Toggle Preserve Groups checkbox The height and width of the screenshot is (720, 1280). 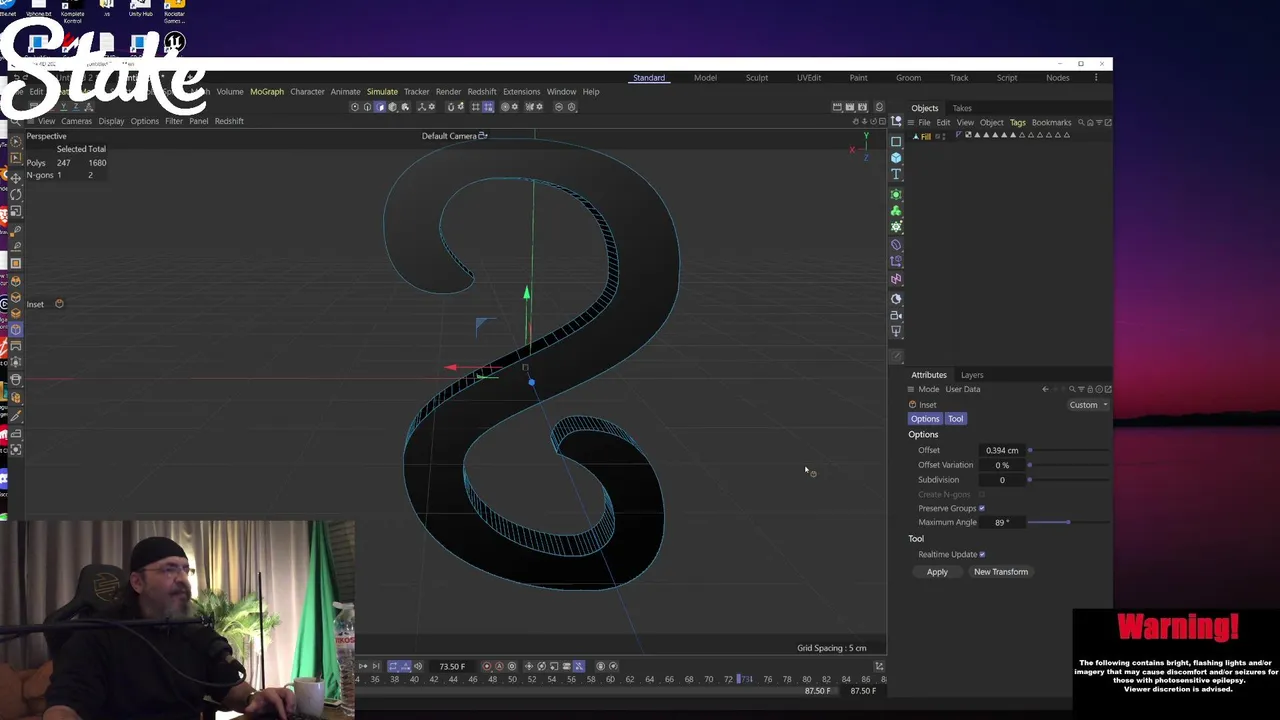pos(982,508)
